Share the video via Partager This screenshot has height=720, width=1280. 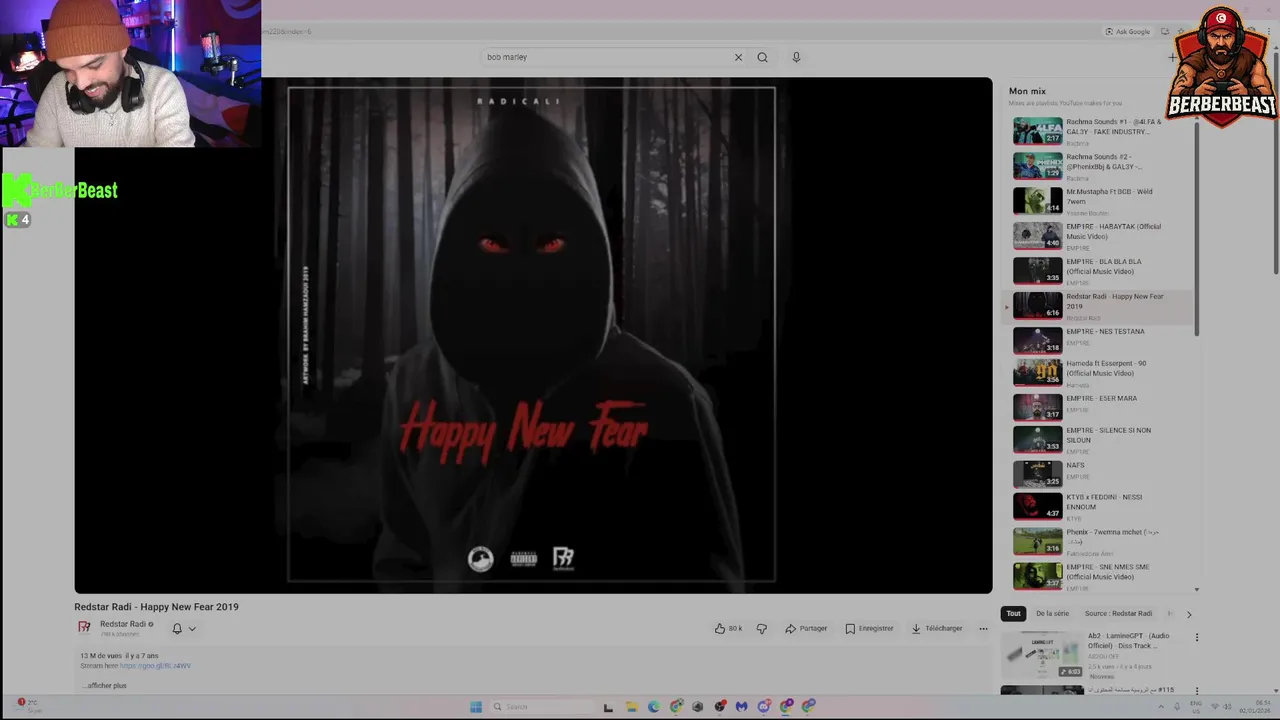point(806,629)
